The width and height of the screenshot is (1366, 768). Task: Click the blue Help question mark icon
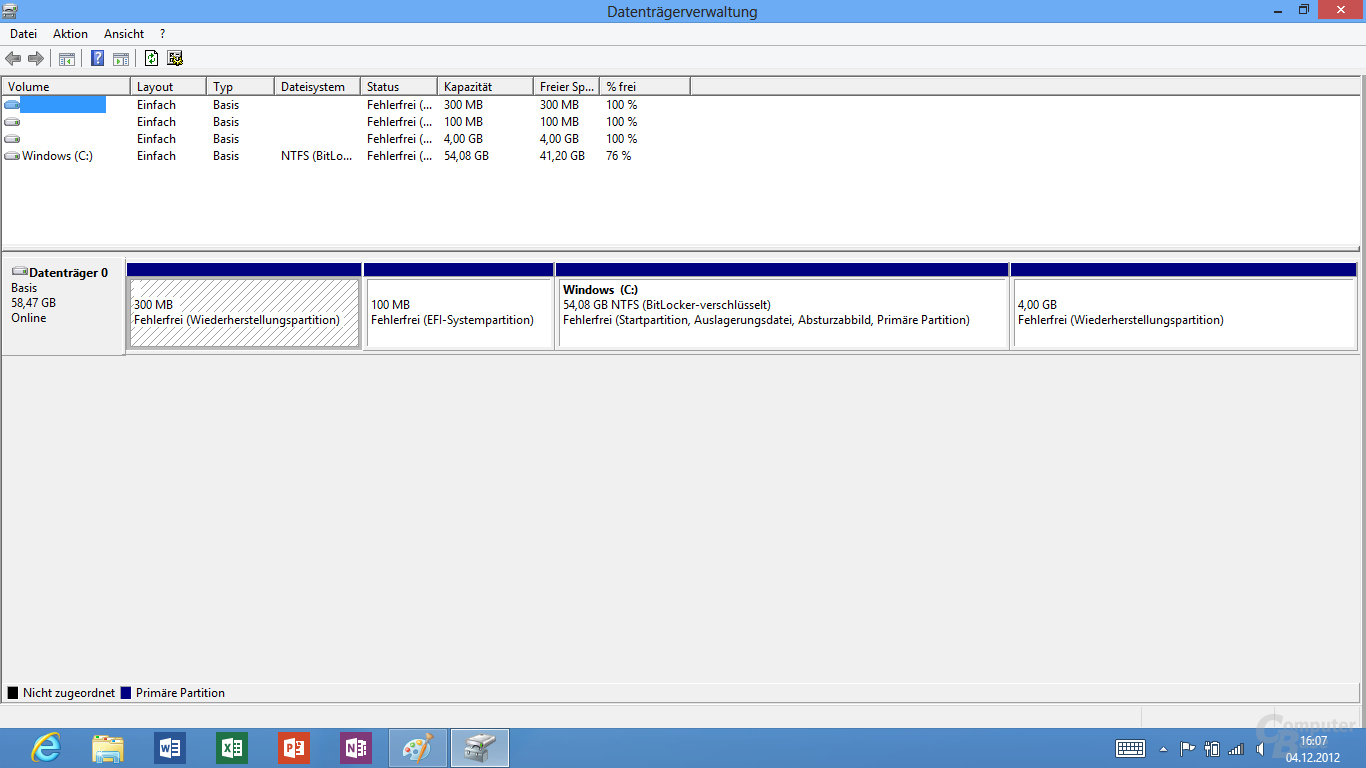tap(97, 59)
